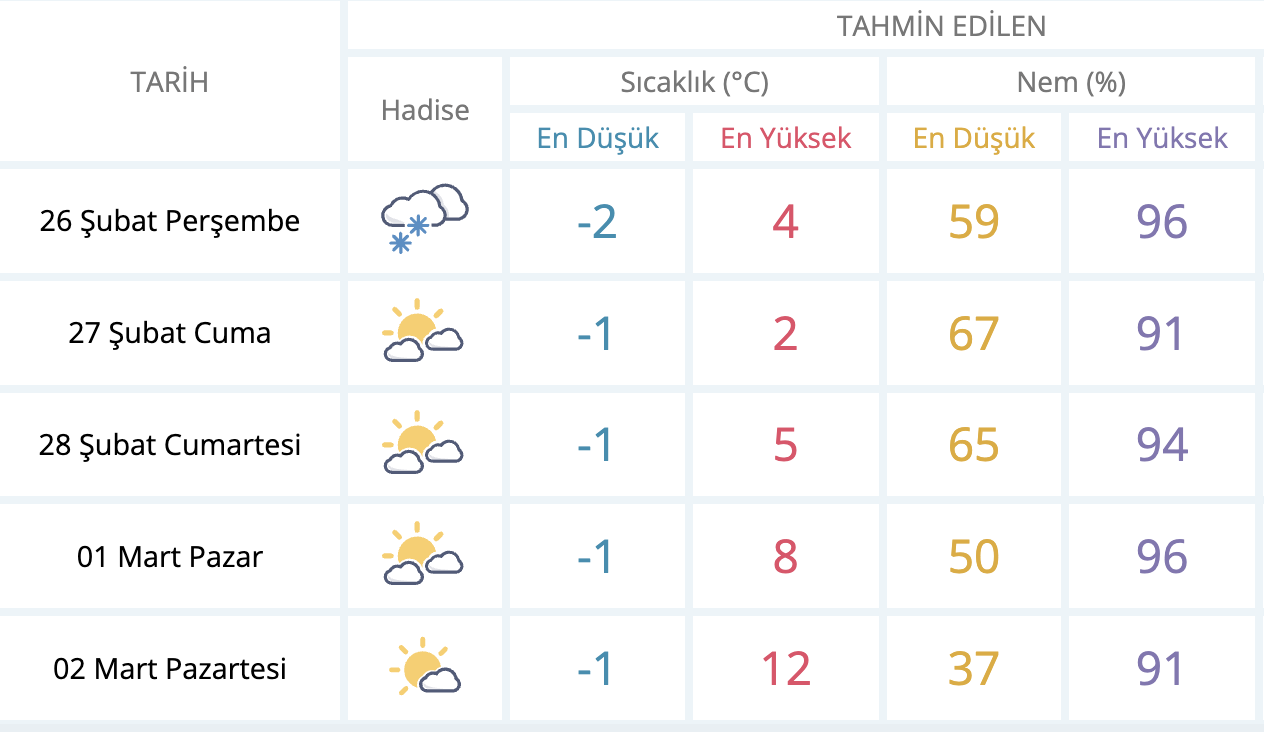
Task: Select the 02 Mart Pazartesi date cell
Action: pos(170,668)
